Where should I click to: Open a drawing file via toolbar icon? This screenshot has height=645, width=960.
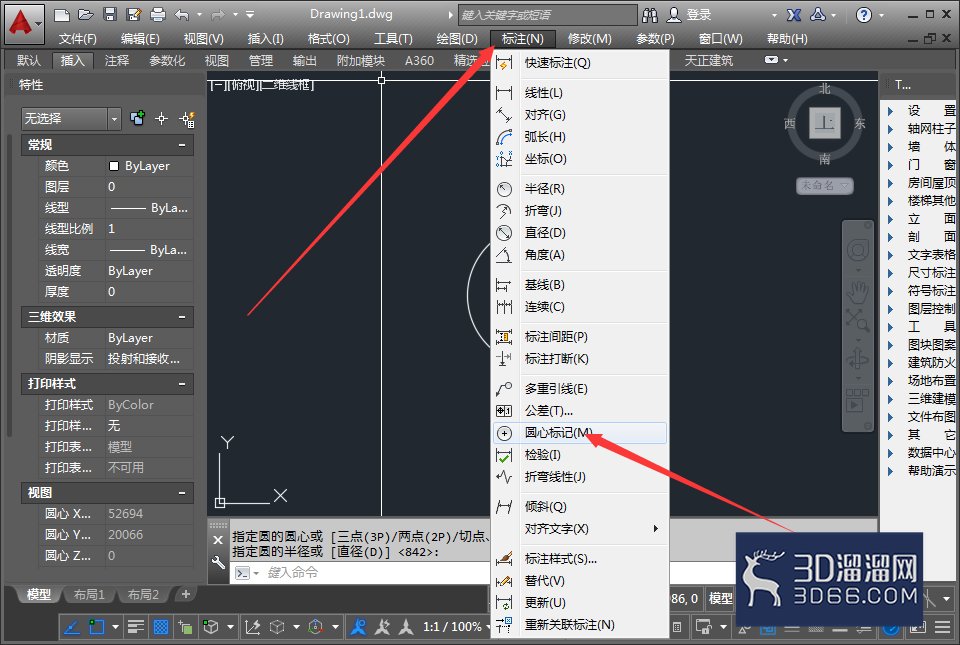point(86,14)
